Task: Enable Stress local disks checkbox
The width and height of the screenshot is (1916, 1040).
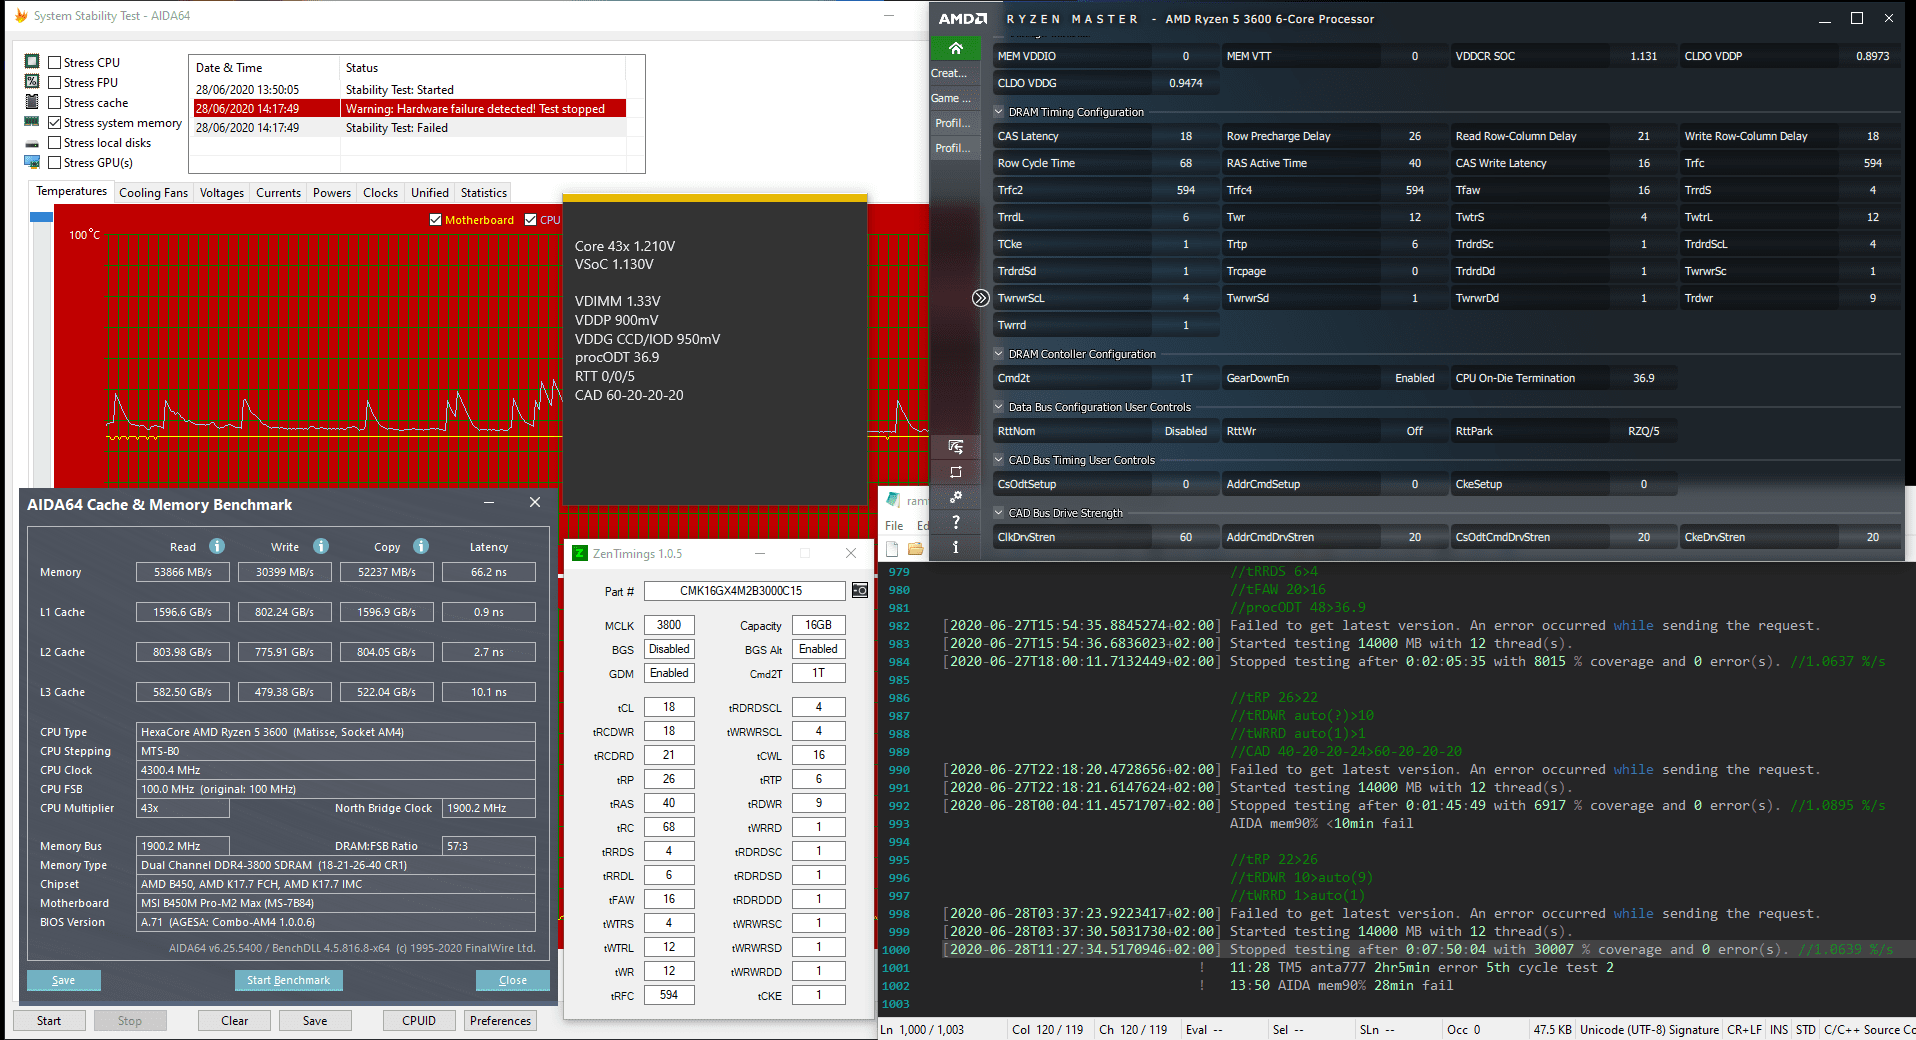Action: click(x=55, y=143)
